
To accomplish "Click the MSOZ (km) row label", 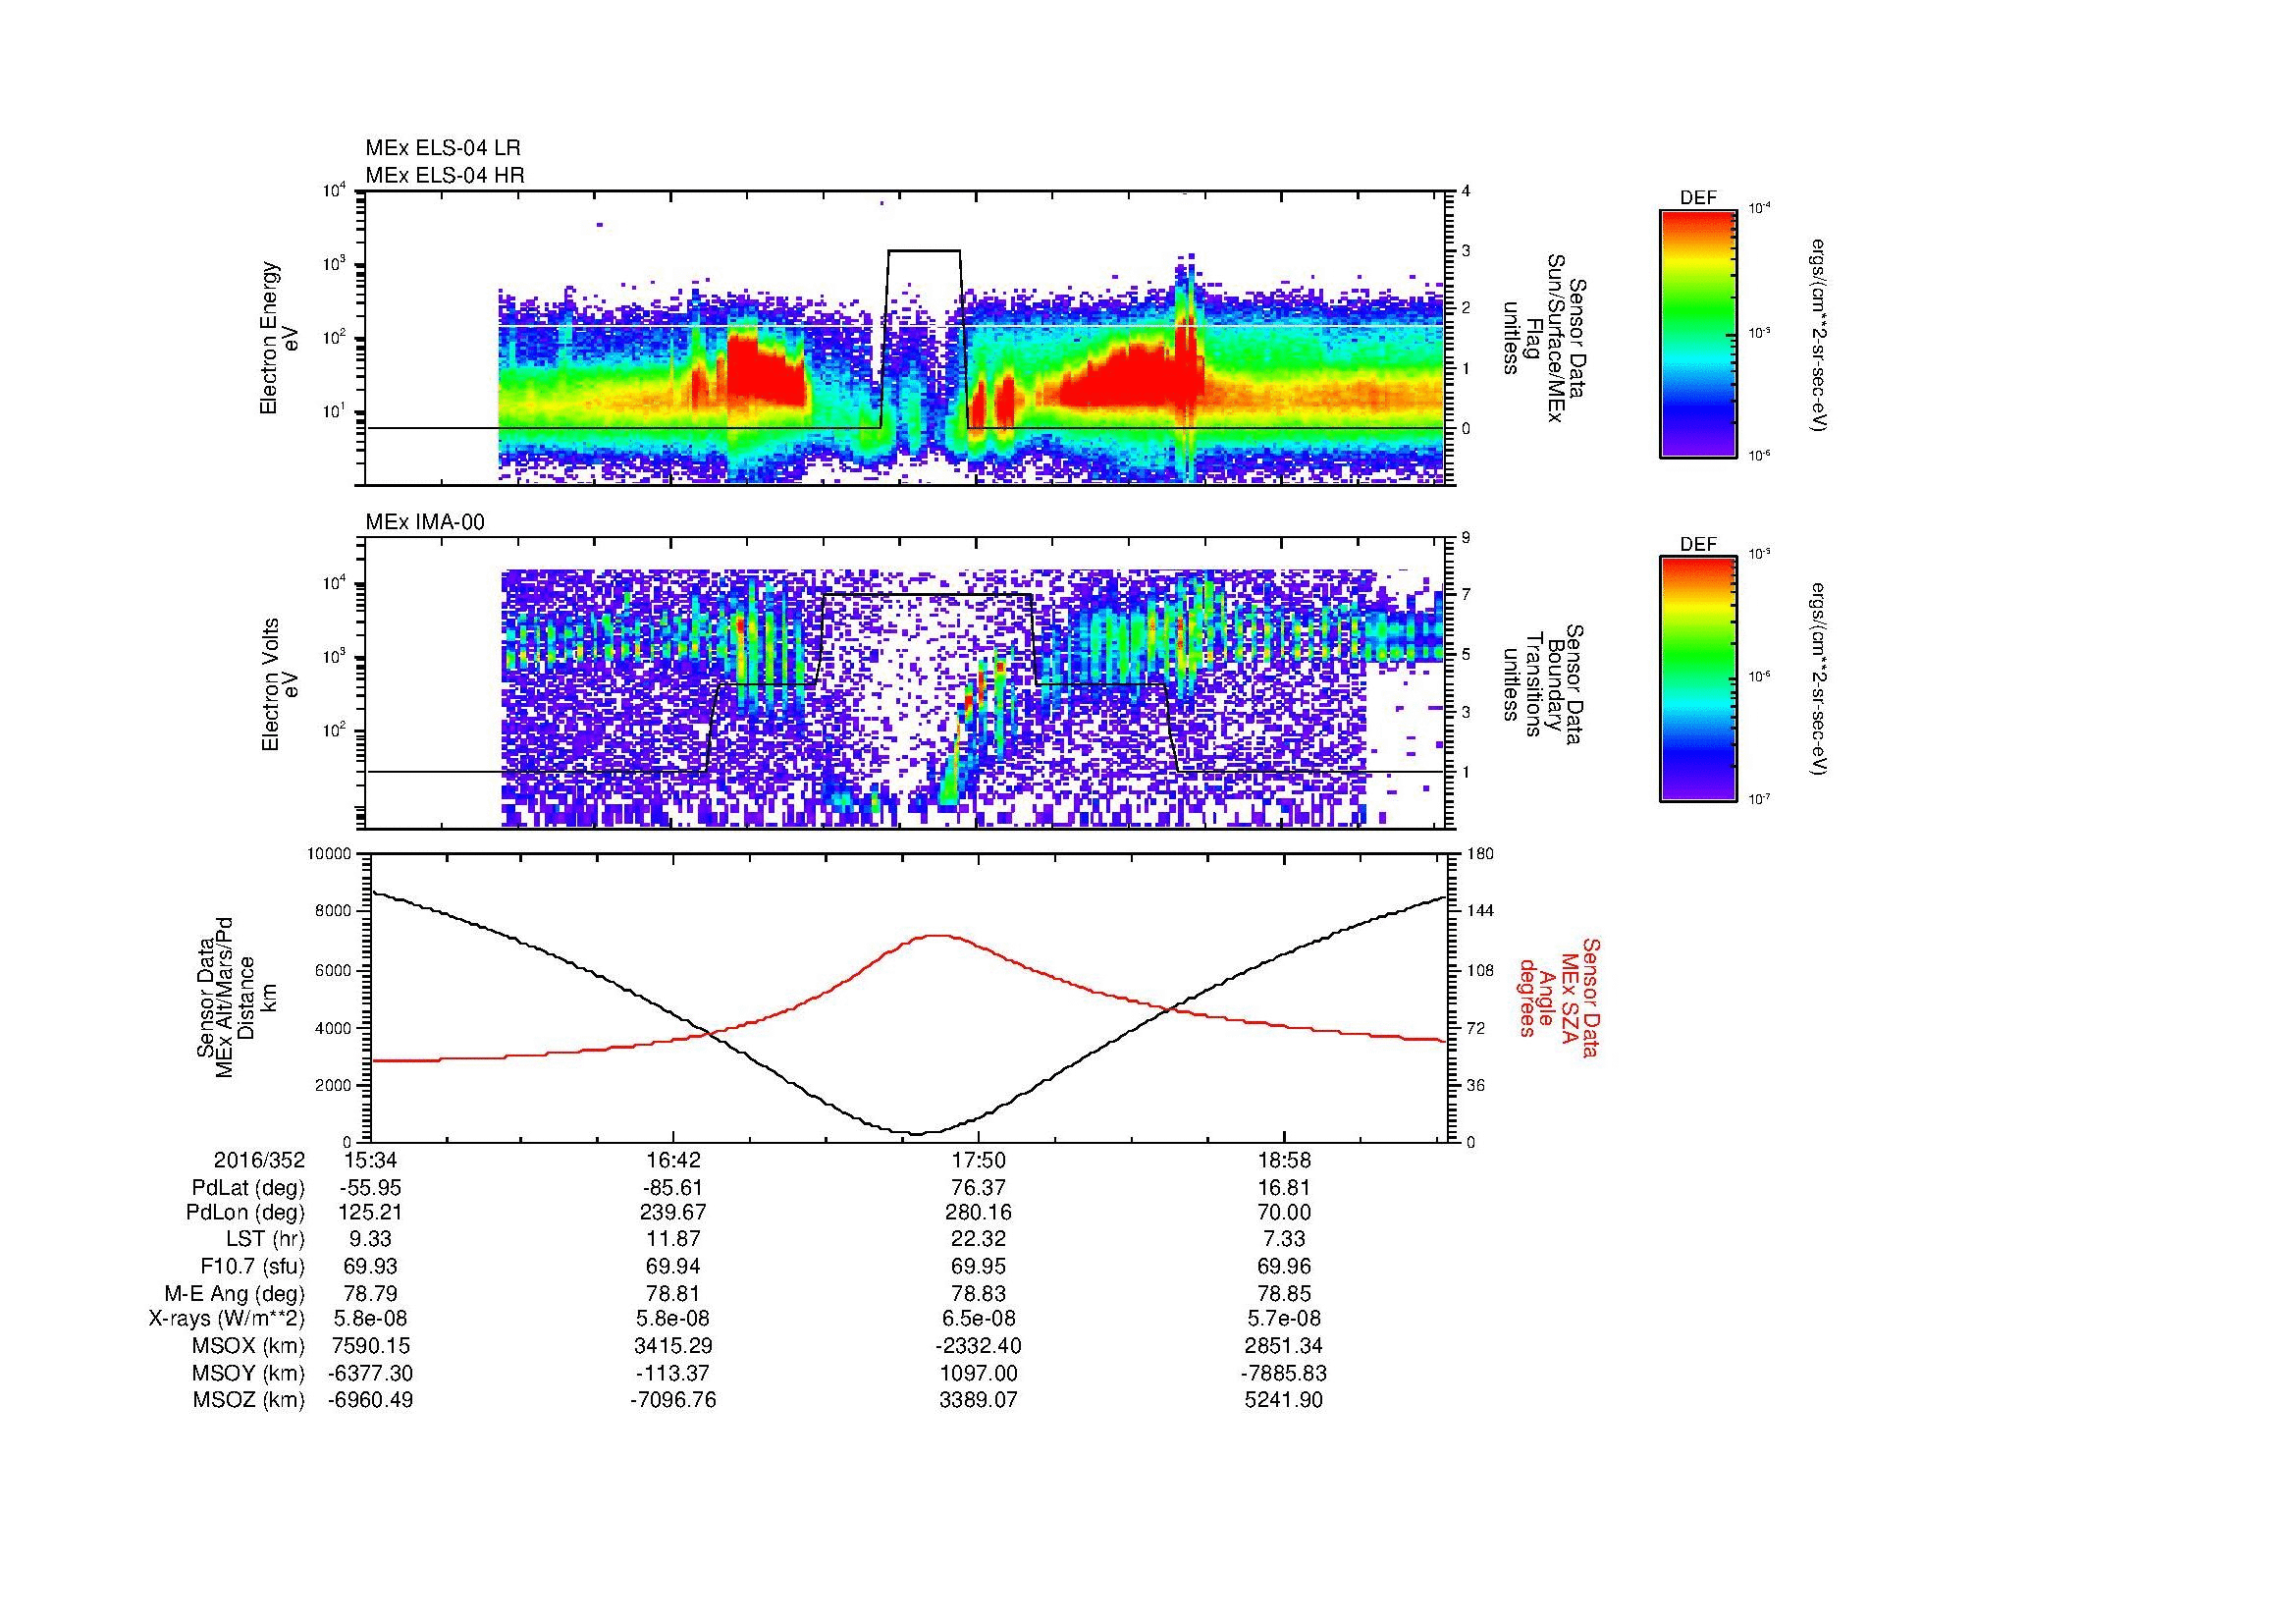I will [x=249, y=1401].
